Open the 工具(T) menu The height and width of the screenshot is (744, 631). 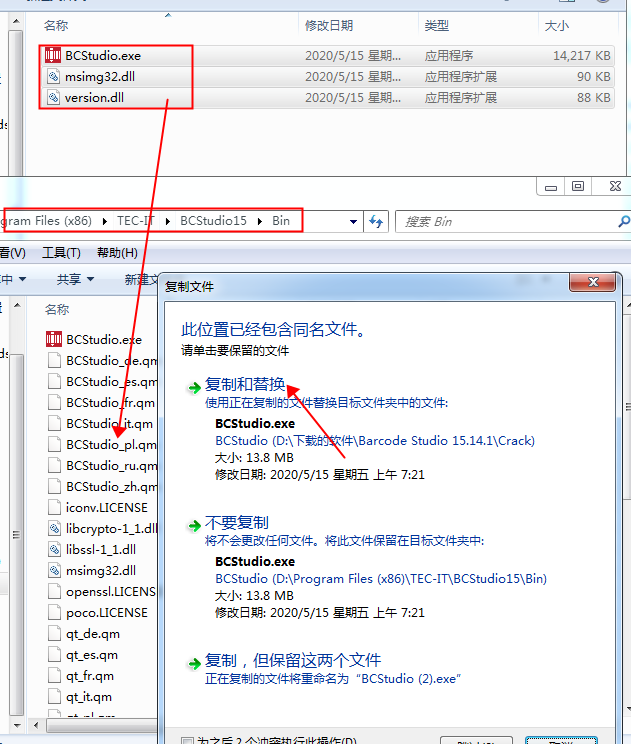[61, 252]
